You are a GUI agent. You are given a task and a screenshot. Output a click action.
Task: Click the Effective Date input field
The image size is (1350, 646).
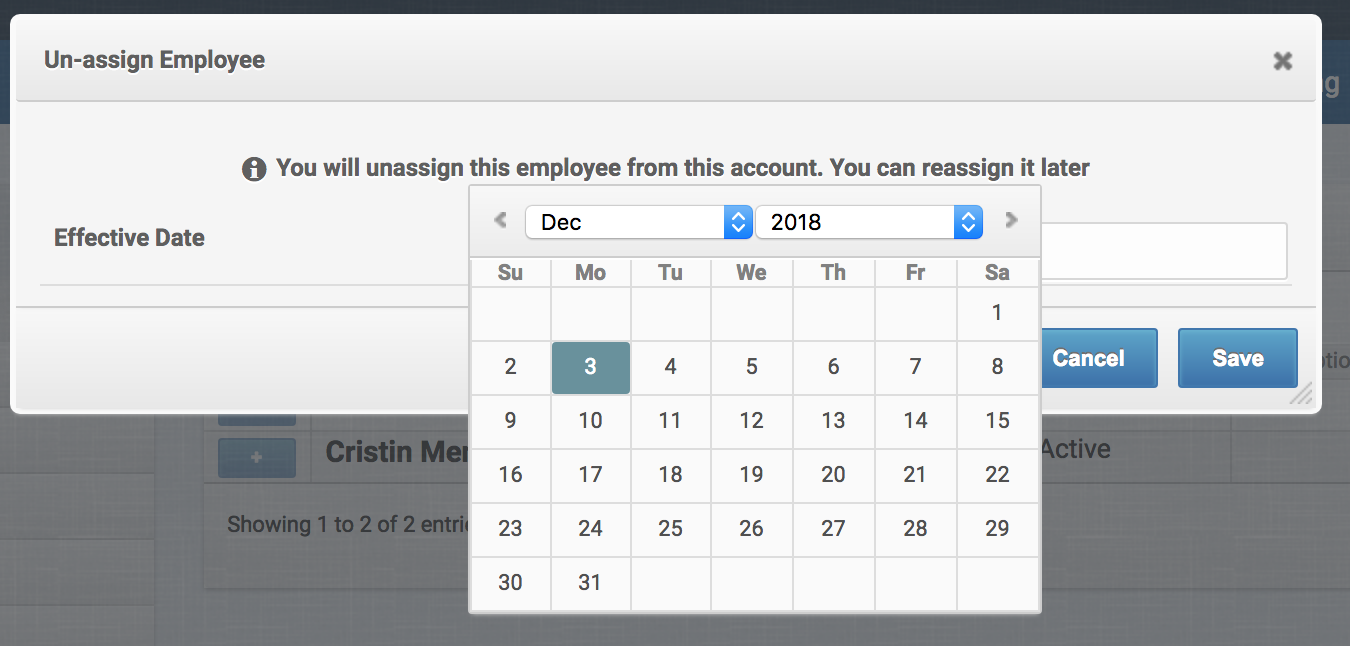point(1162,251)
